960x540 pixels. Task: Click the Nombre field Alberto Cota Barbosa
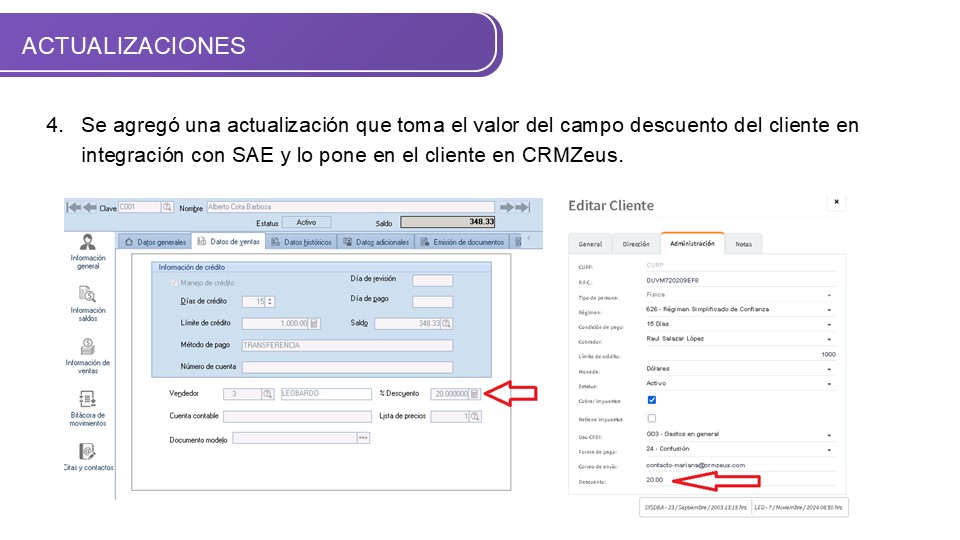pos(350,207)
